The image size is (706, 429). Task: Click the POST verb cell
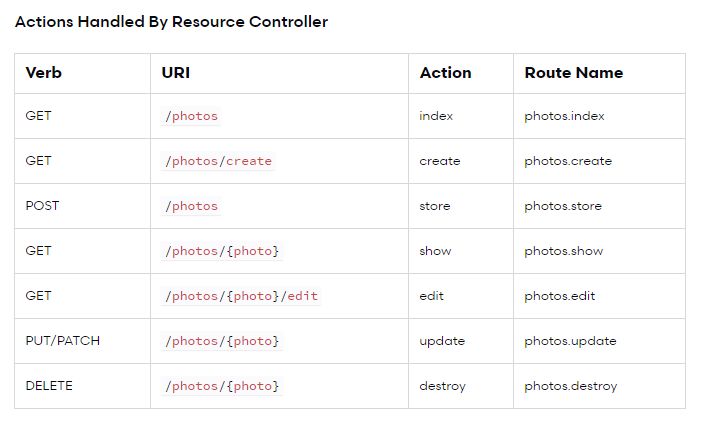42,206
